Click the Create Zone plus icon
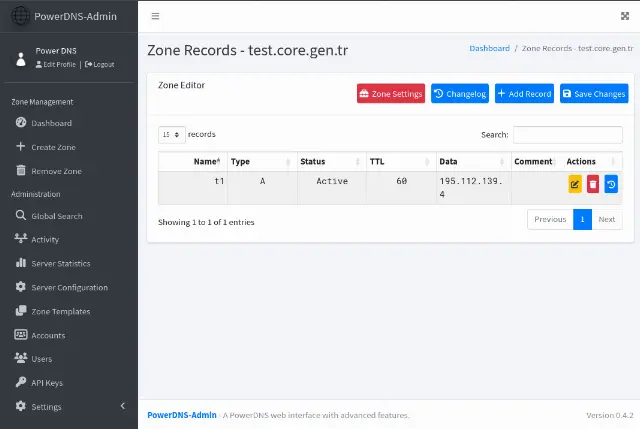The image size is (640, 429). [x=20, y=146]
